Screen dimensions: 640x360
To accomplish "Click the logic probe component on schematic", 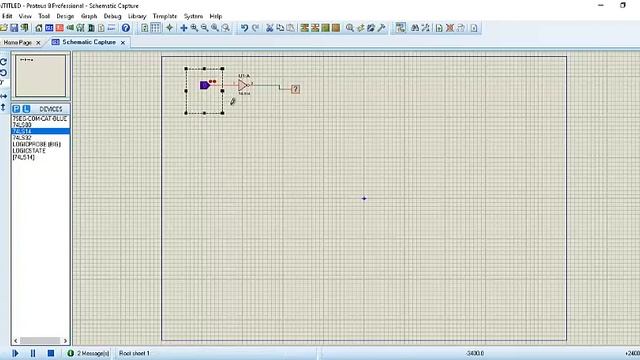I will tap(296, 89).
